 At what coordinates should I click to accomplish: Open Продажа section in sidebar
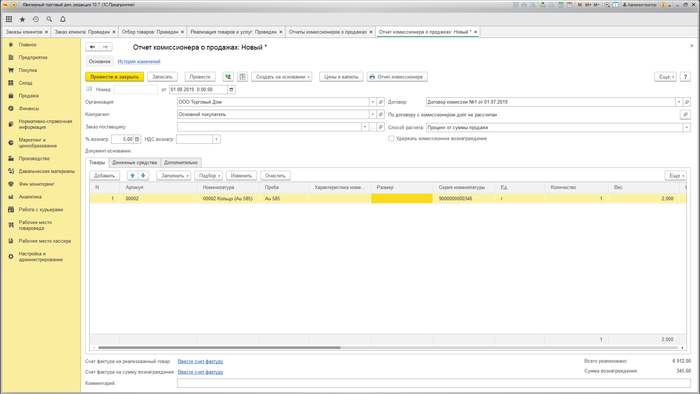pyautogui.click(x=29, y=96)
